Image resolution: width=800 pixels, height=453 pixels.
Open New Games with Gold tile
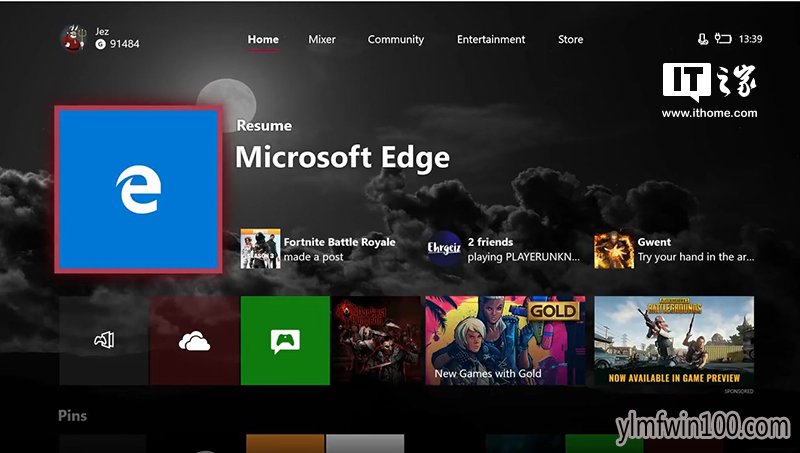click(x=505, y=340)
